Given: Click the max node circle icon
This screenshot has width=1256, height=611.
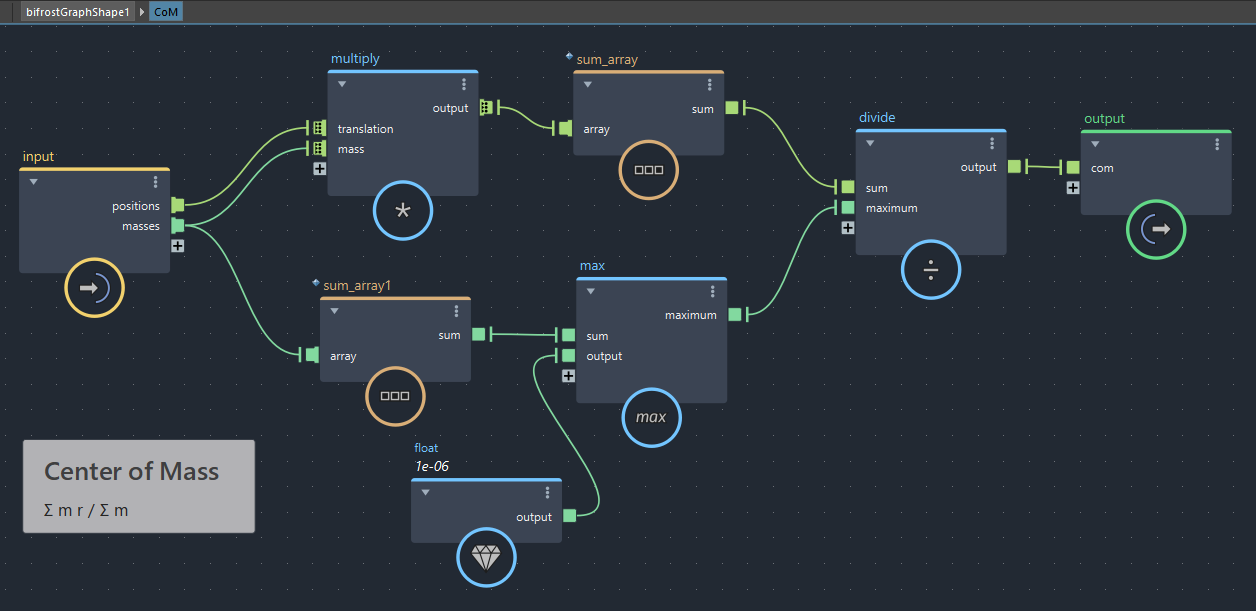Looking at the screenshot, I should (651, 417).
